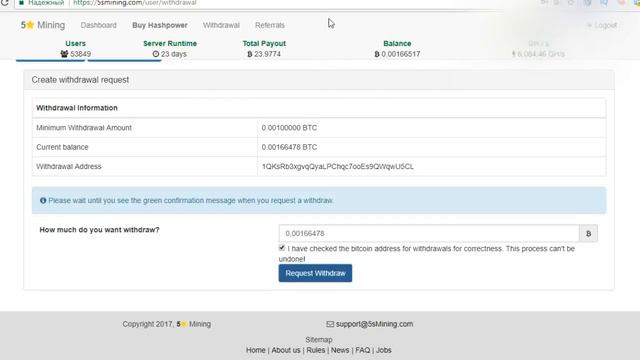Click the Balance bitcoin icon

pos(377,54)
